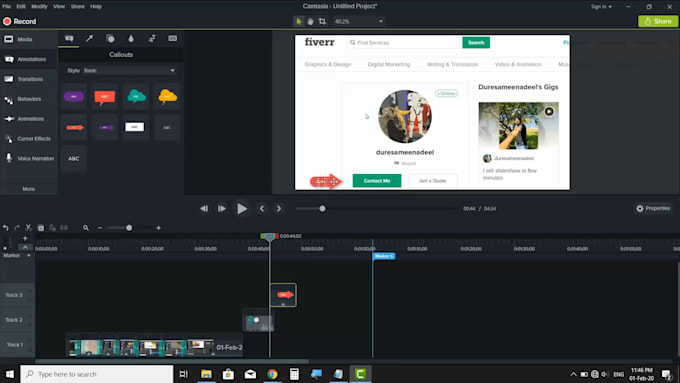Open the Edit menu

coord(21,7)
